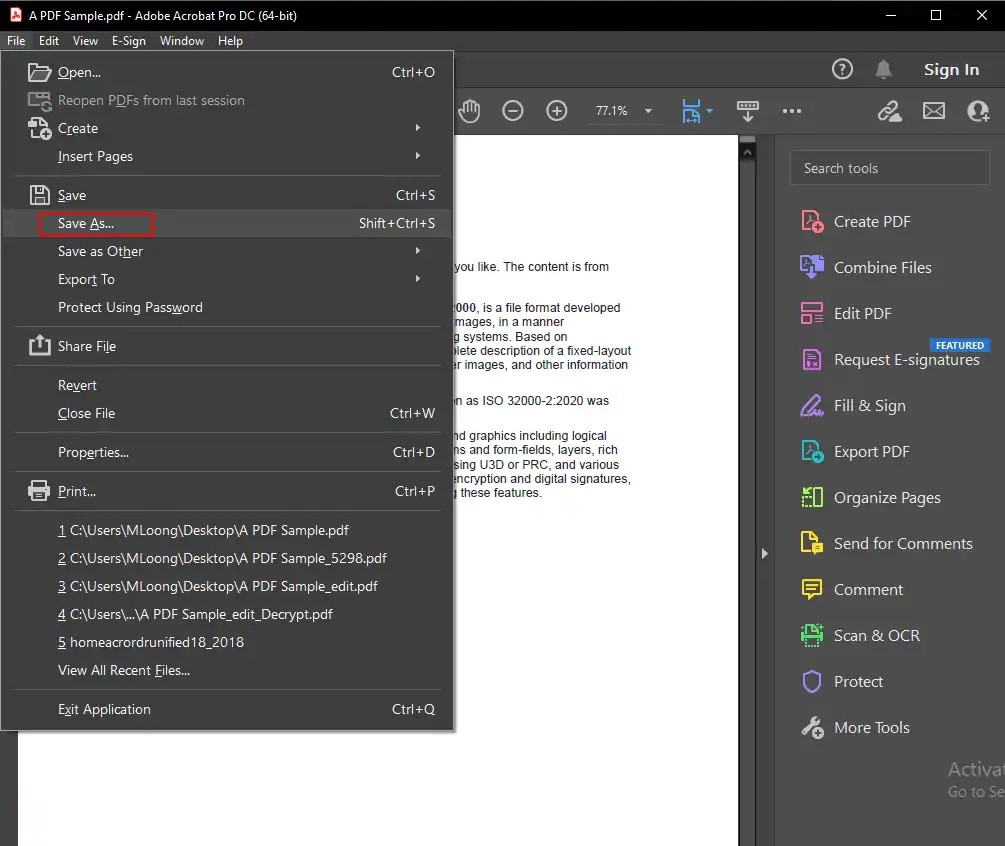Select Close File in the menu
This screenshot has height=846, width=1005.
coord(228,413)
